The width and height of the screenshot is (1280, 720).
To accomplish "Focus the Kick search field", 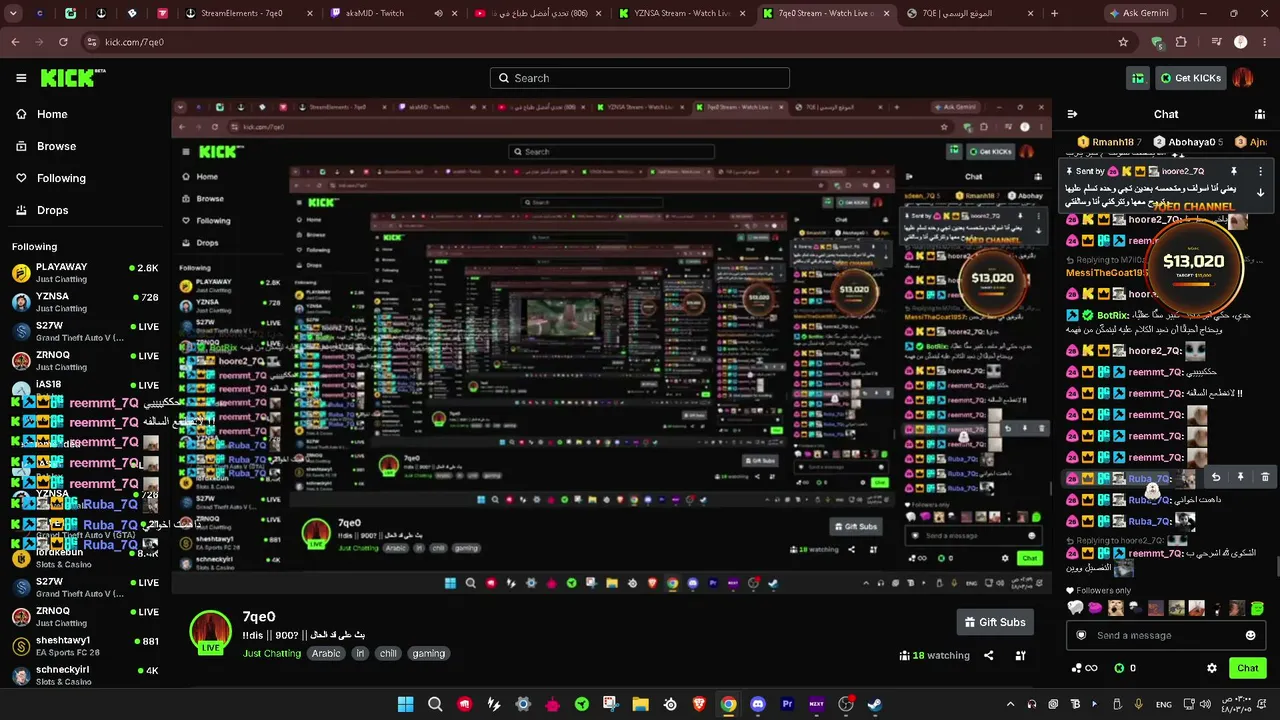I will (x=640, y=78).
